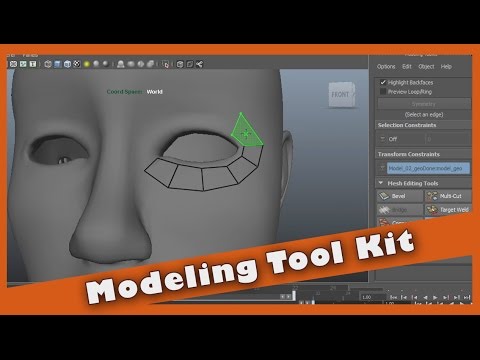Select the Bevel tool

coord(400,196)
